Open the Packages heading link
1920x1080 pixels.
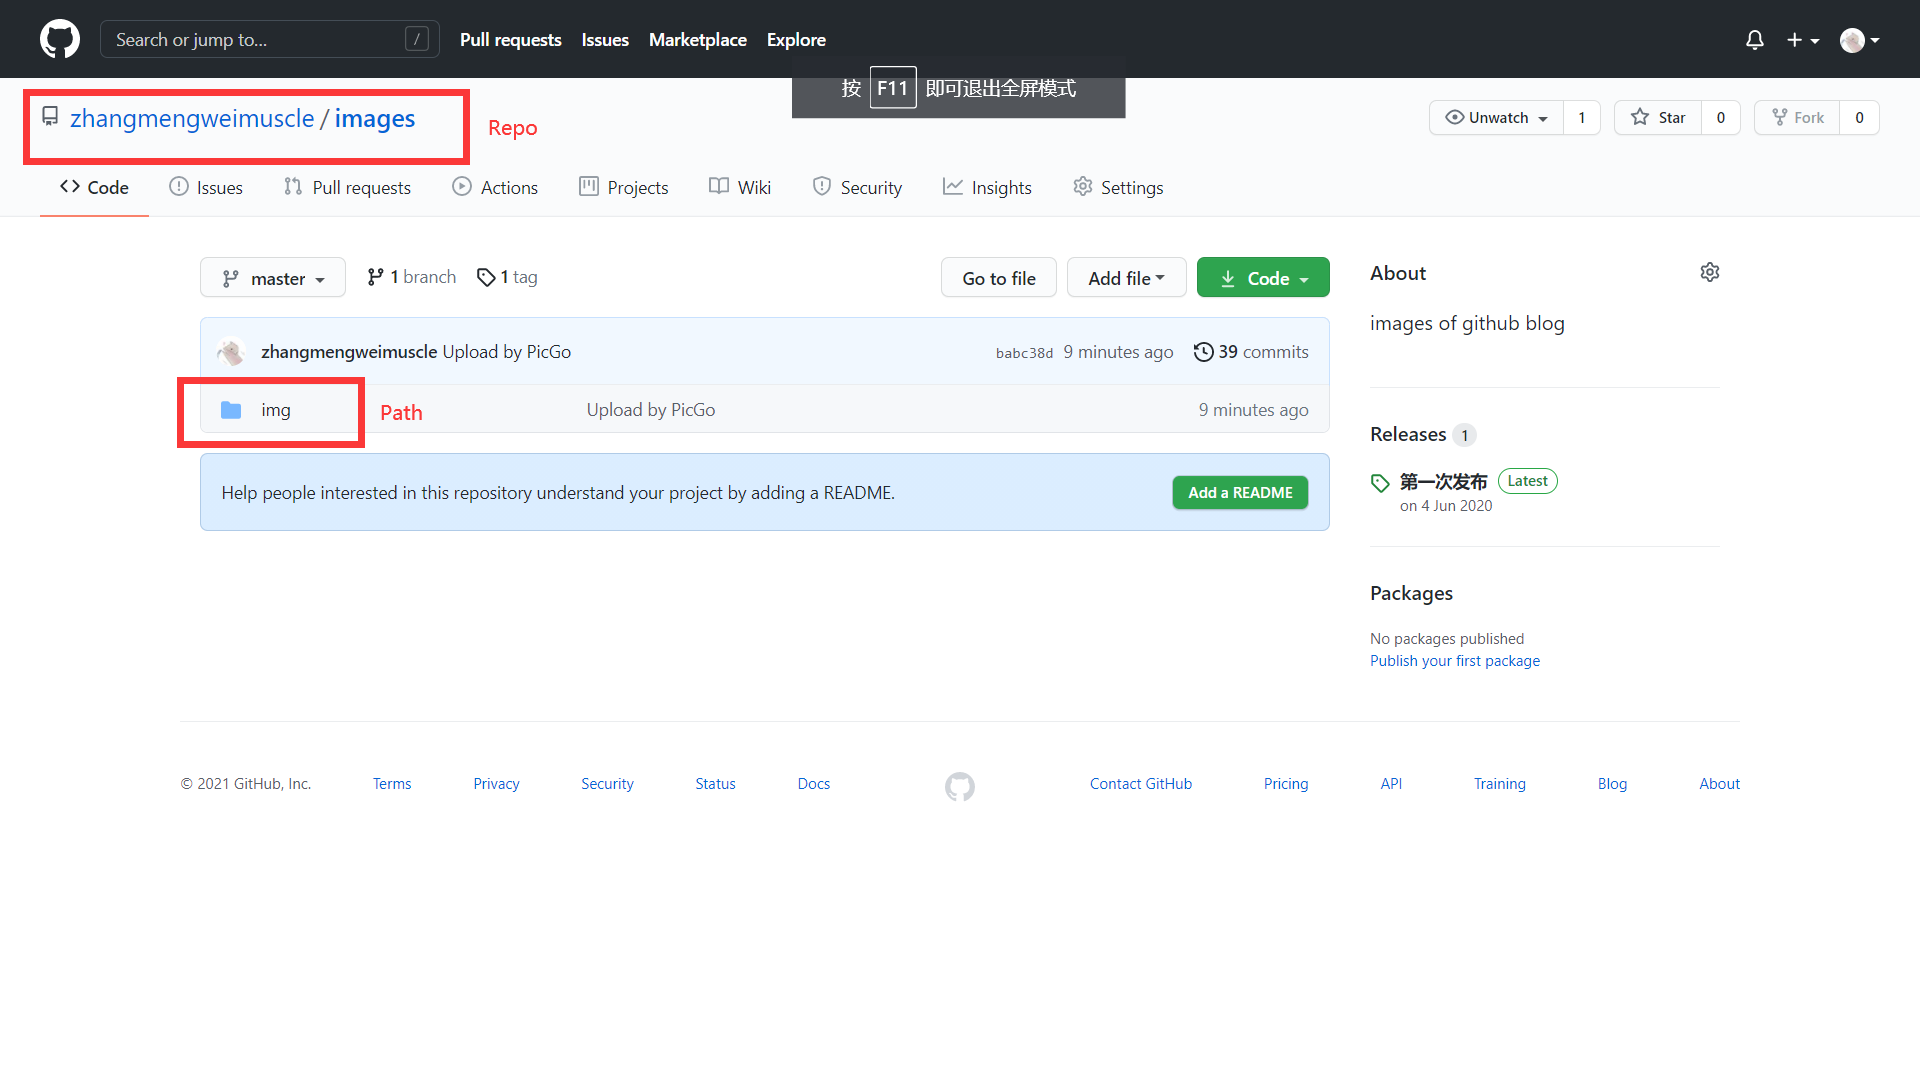click(x=1411, y=593)
